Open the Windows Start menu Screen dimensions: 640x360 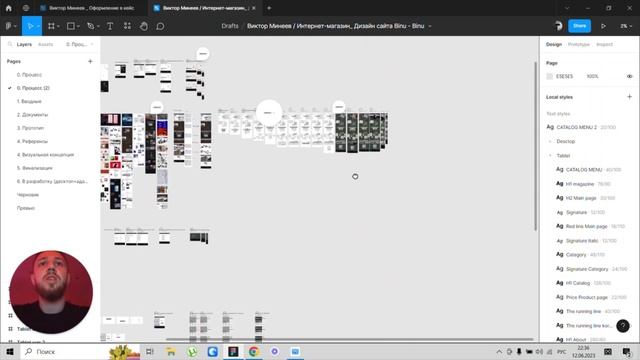tap(10, 351)
